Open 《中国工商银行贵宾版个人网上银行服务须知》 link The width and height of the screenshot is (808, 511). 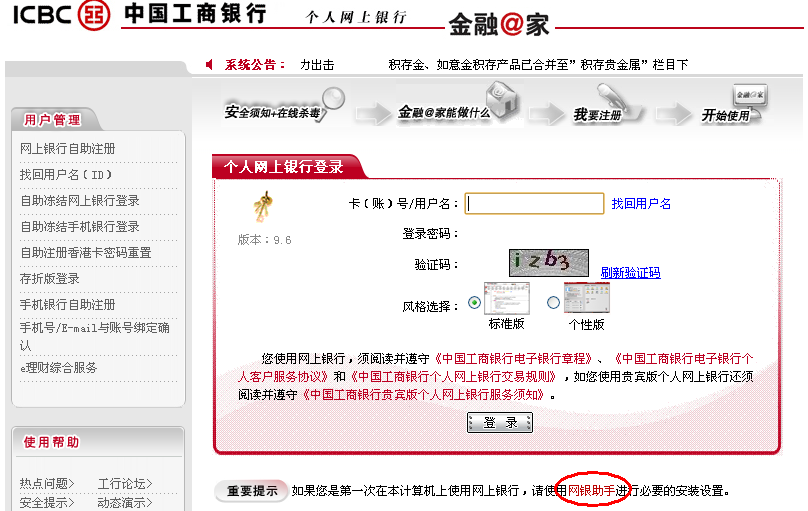(x=423, y=395)
